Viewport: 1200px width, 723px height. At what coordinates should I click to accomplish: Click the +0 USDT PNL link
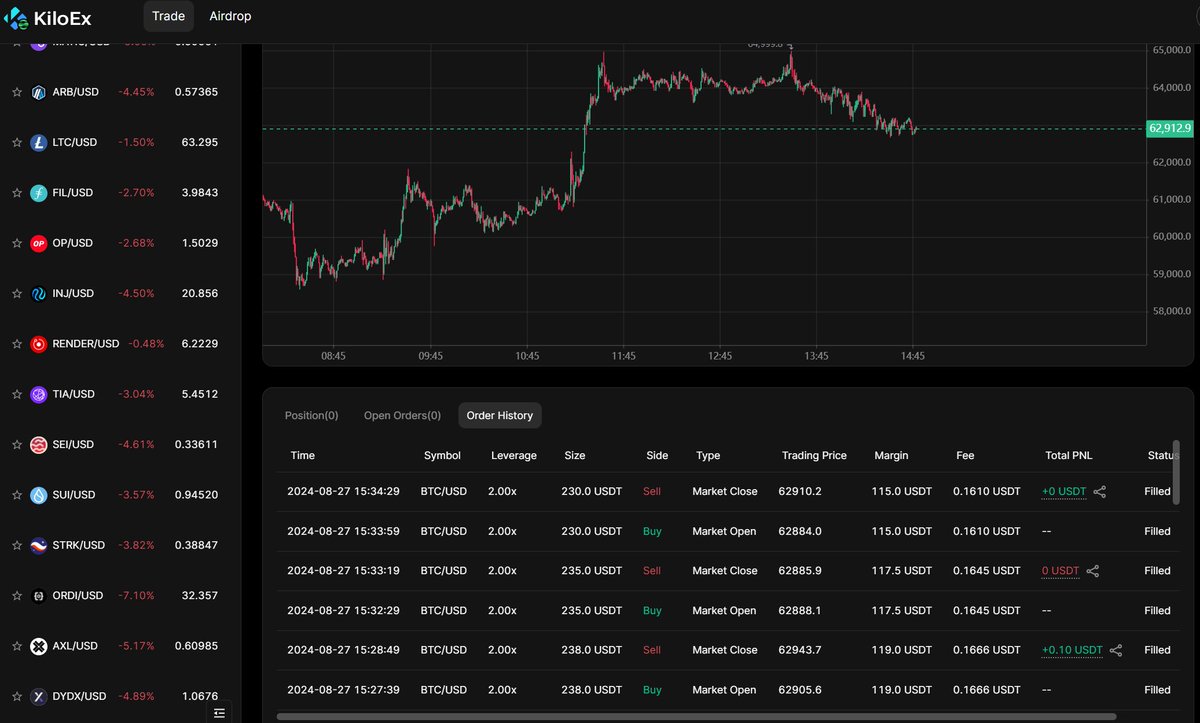[x=1064, y=492]
